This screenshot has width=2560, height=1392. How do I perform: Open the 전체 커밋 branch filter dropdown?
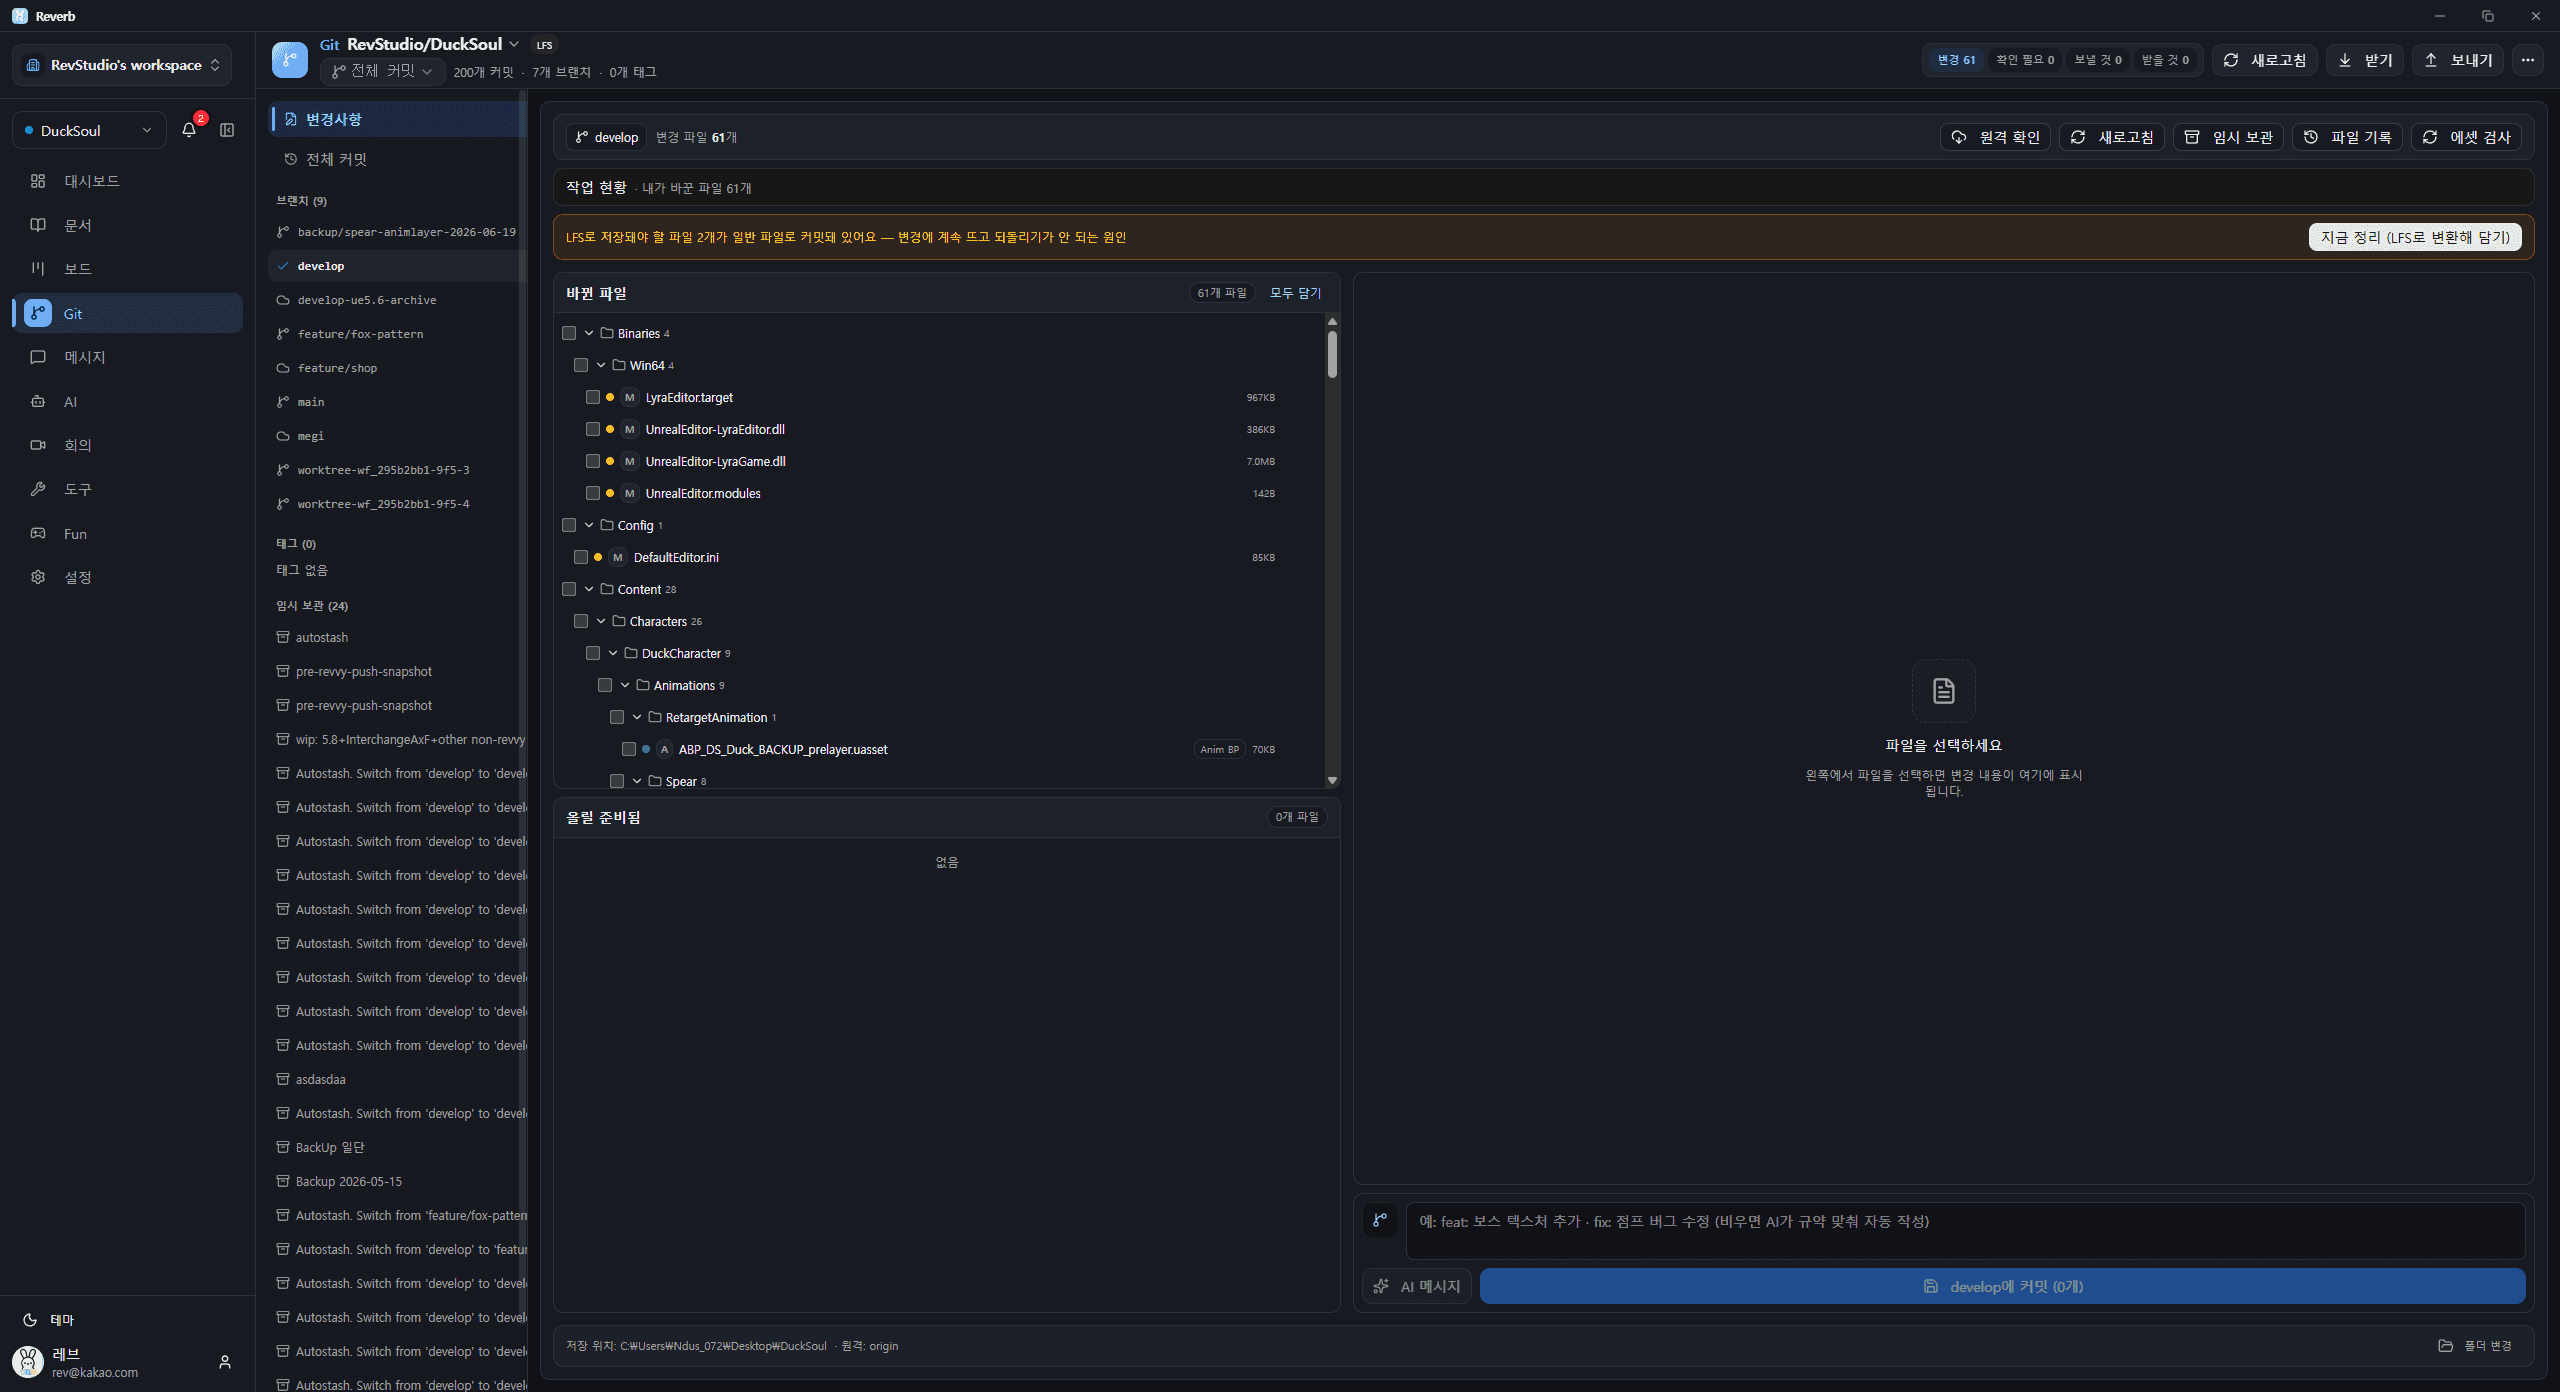pos(383,71)
